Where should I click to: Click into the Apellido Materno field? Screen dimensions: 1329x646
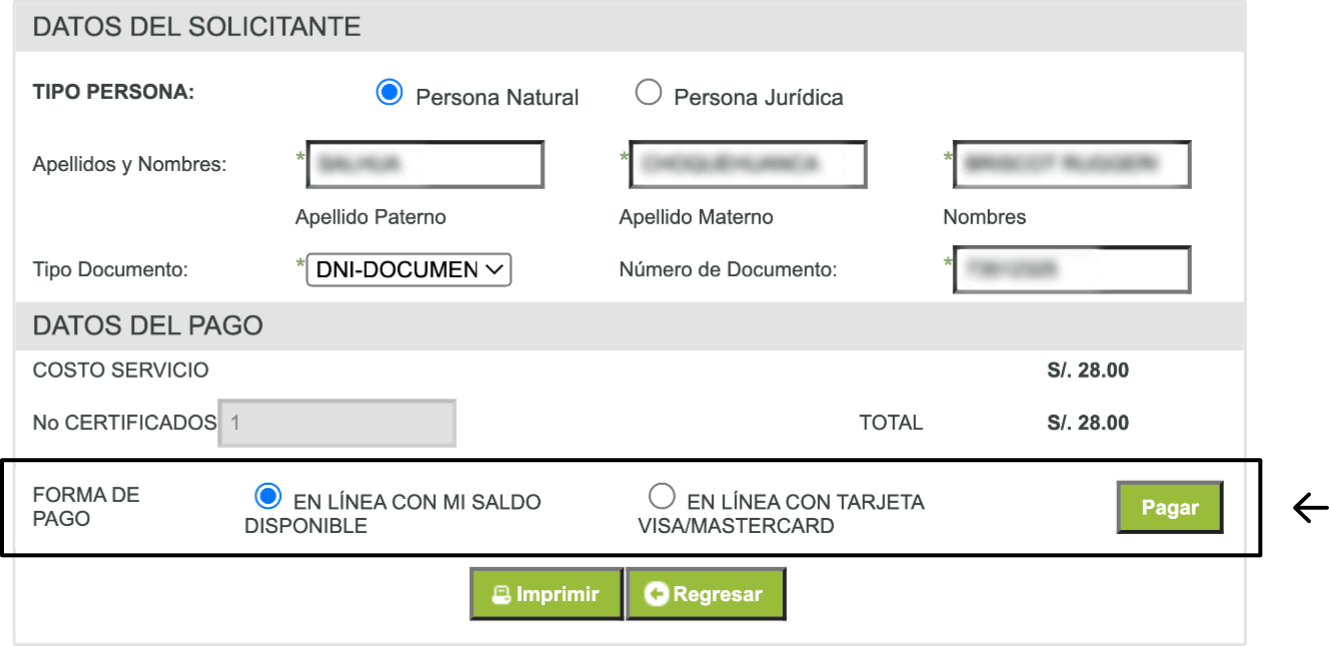[x=748, y=165]
